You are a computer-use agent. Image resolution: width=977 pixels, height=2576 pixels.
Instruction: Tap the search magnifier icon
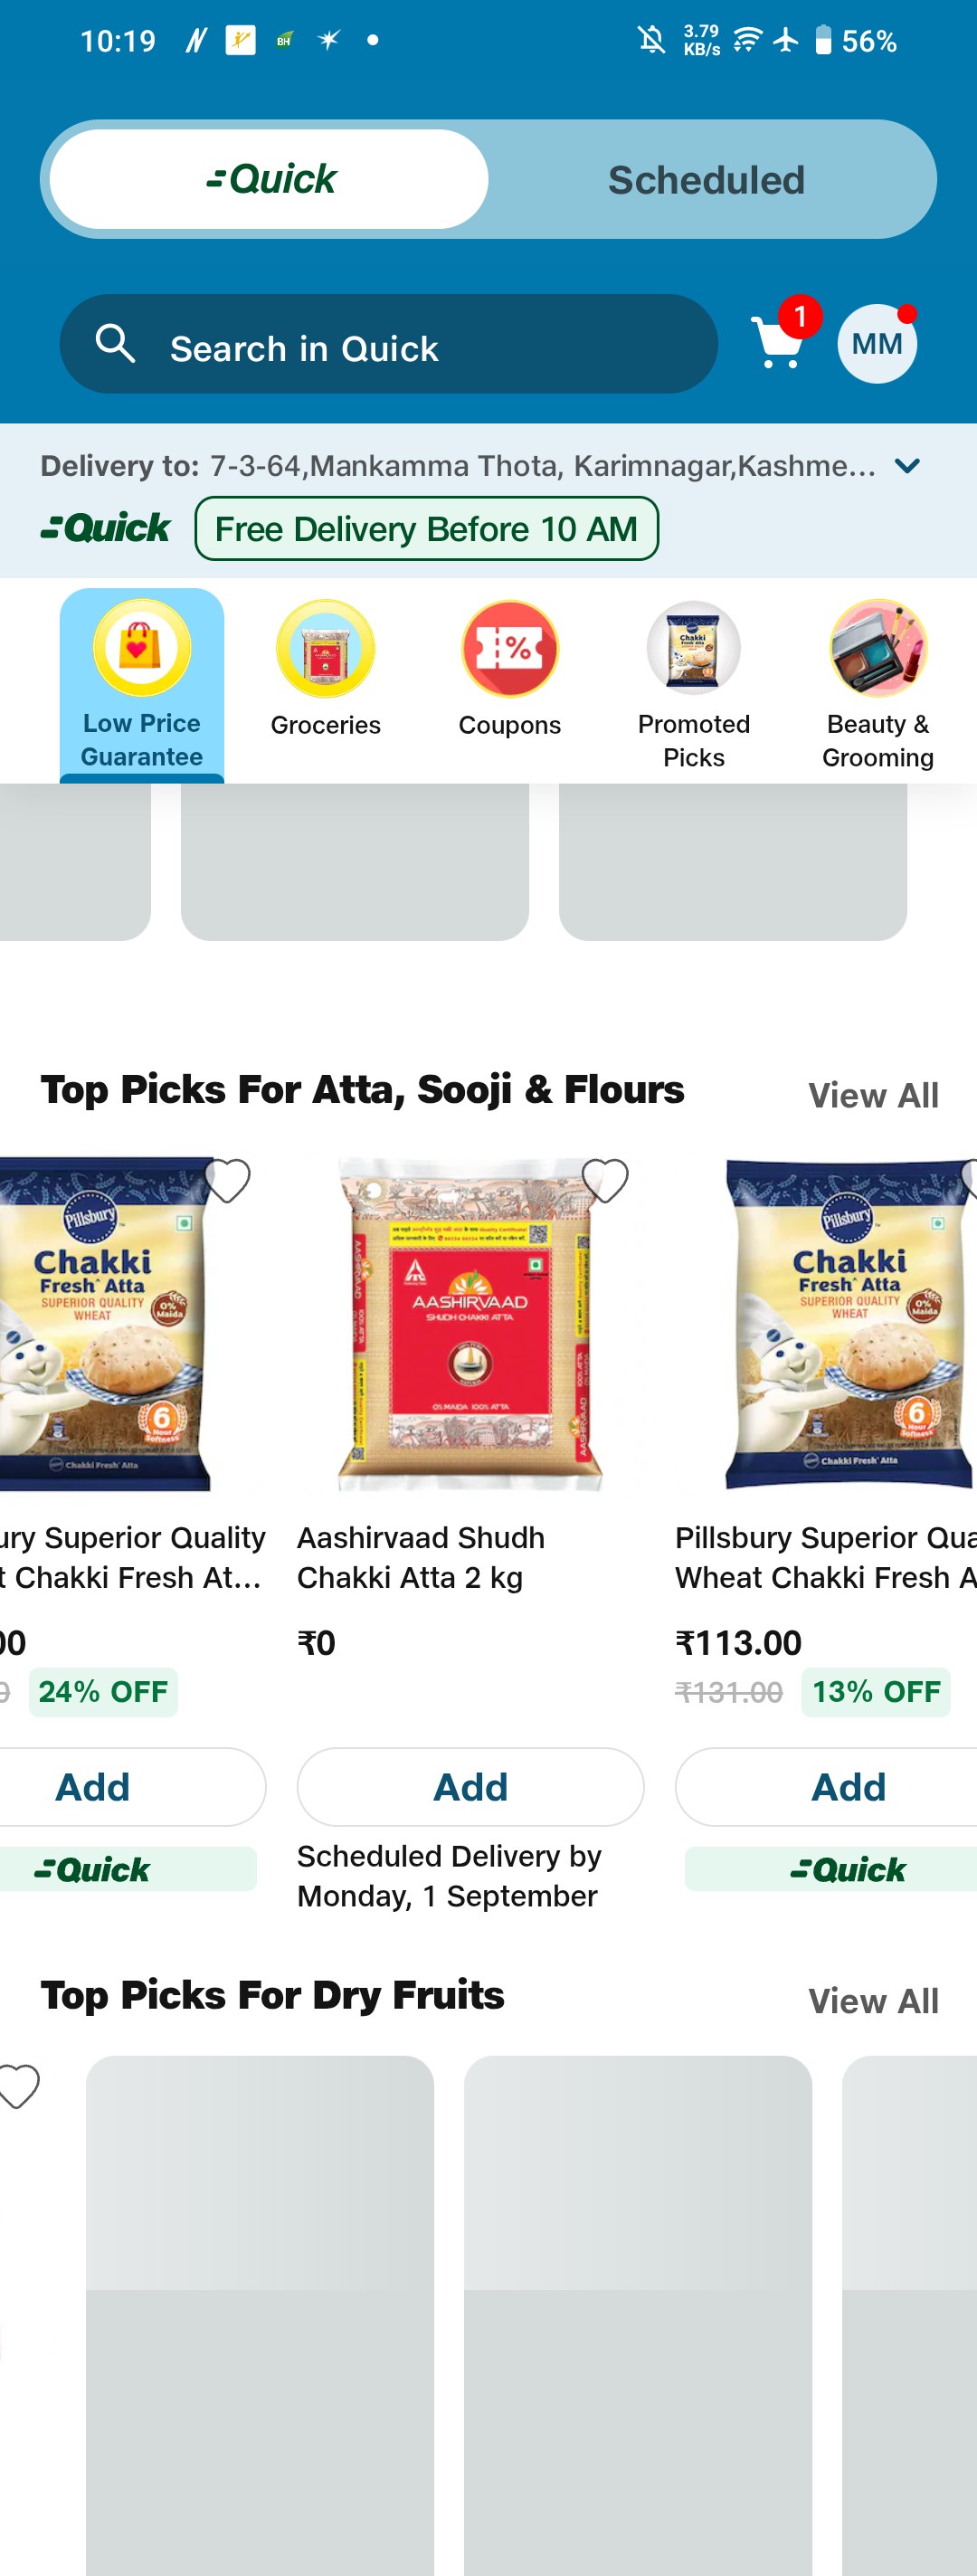tap(115, 343)
